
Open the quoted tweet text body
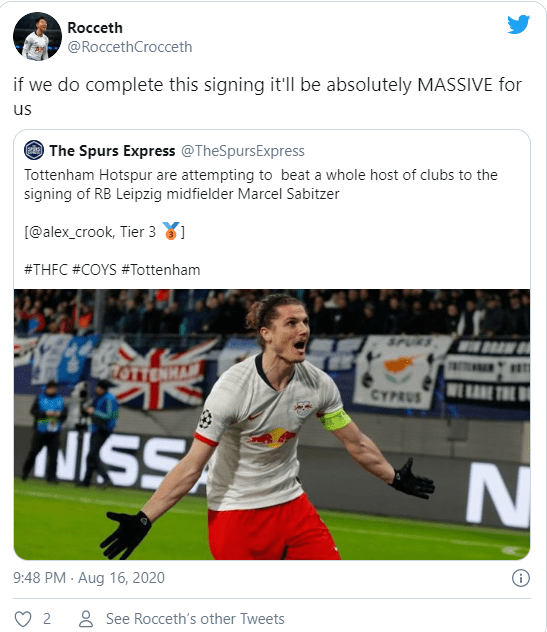(x=261, y=185)
